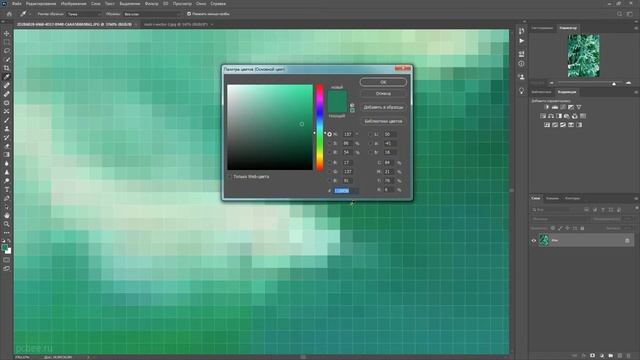Click the Vibrance triangle adjustment icon
Image resolution: width=640 pixels, height=360 pixels.
[x=579, y=107]
